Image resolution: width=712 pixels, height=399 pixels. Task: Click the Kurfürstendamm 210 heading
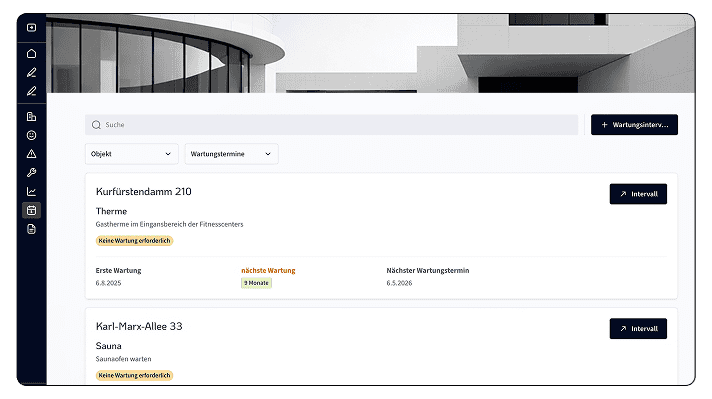click(x=143, y=192)
